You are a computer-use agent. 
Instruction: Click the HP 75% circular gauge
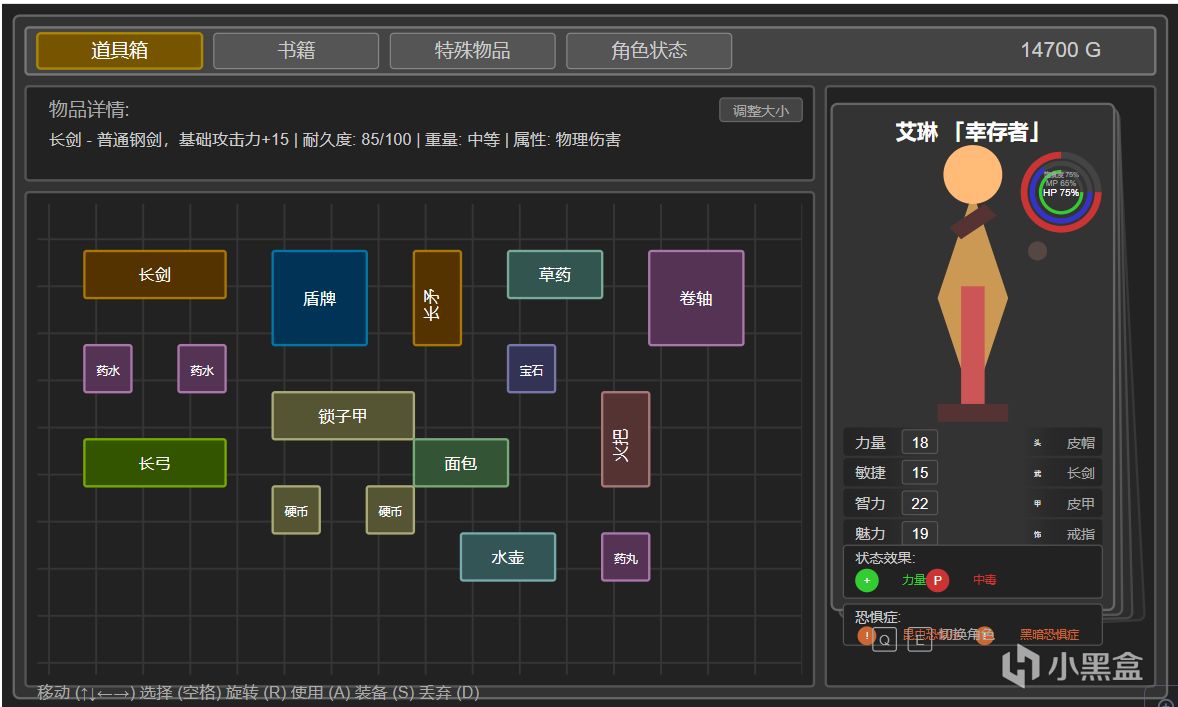(1060, 192)
